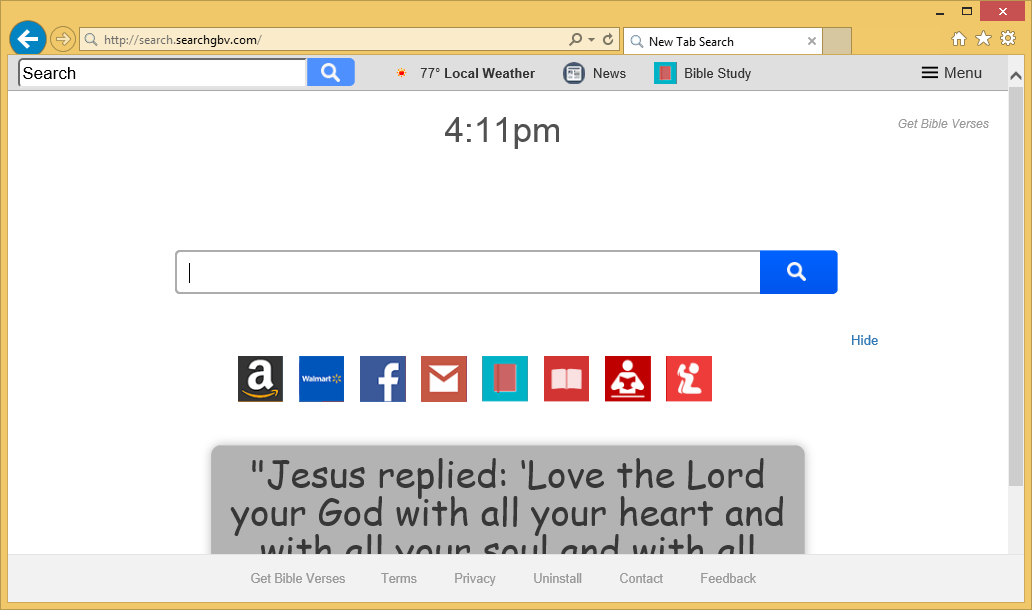1032x610 pixels.
Task: Open the kneeling prayer figure tile
Action: coord(689,379)
